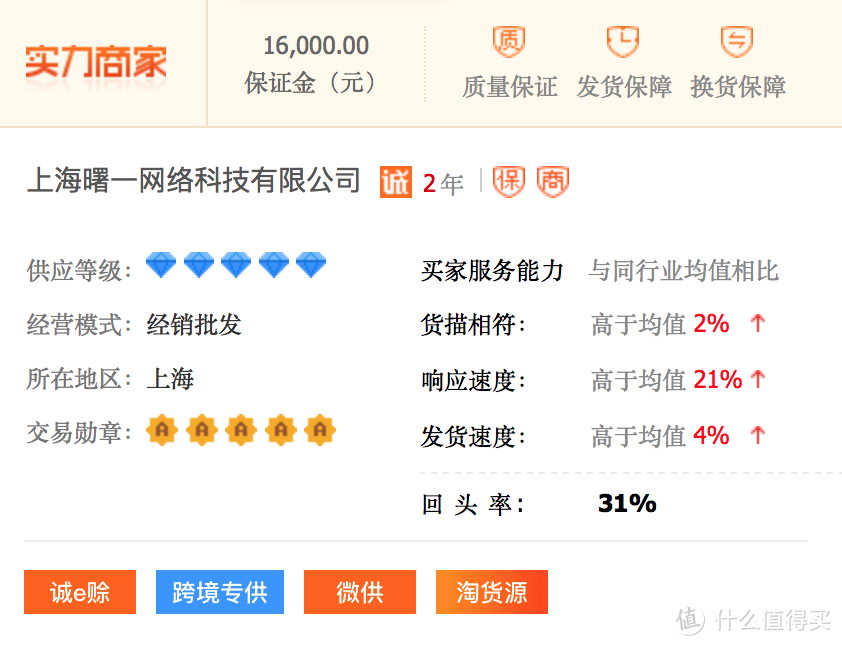Click the 商 merchant shield beside company name
This screenshot has width=842, height=646.
(552, 181)
